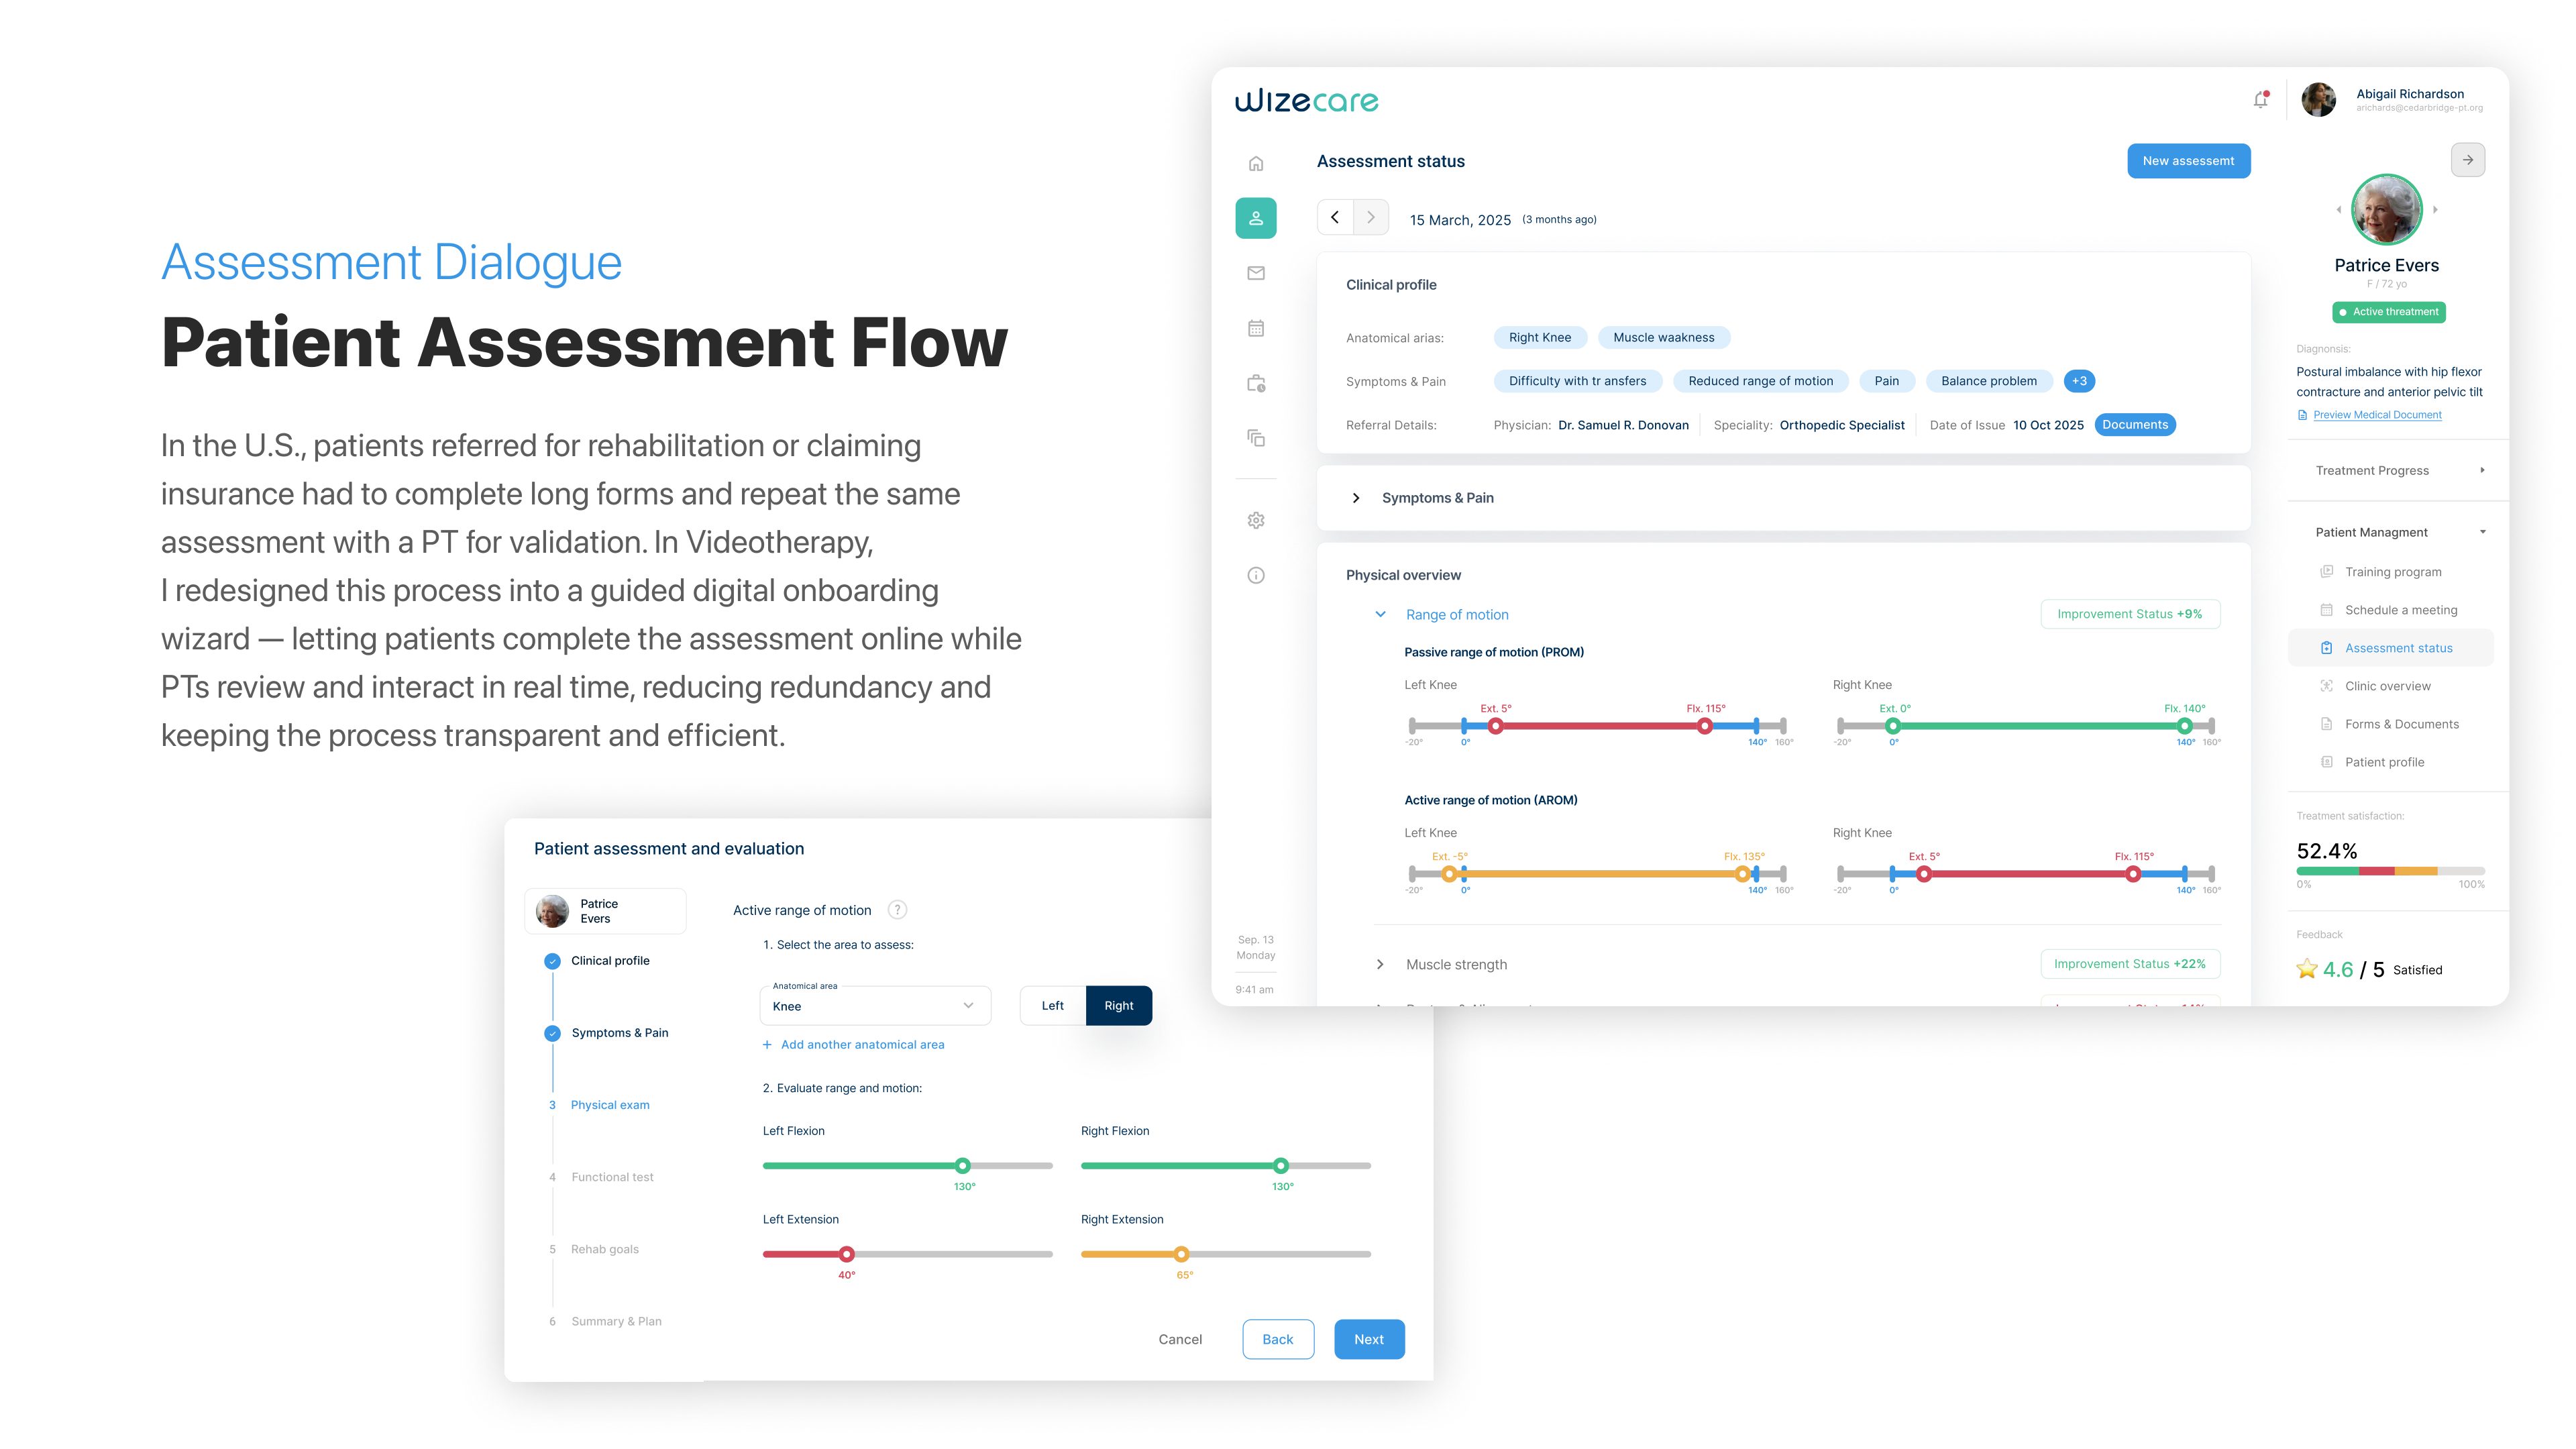The image size is (2576, 1449).
Task: Open the briefcase clock sidebar icon
Action: pyautogui.click(x=1256, y=383)
